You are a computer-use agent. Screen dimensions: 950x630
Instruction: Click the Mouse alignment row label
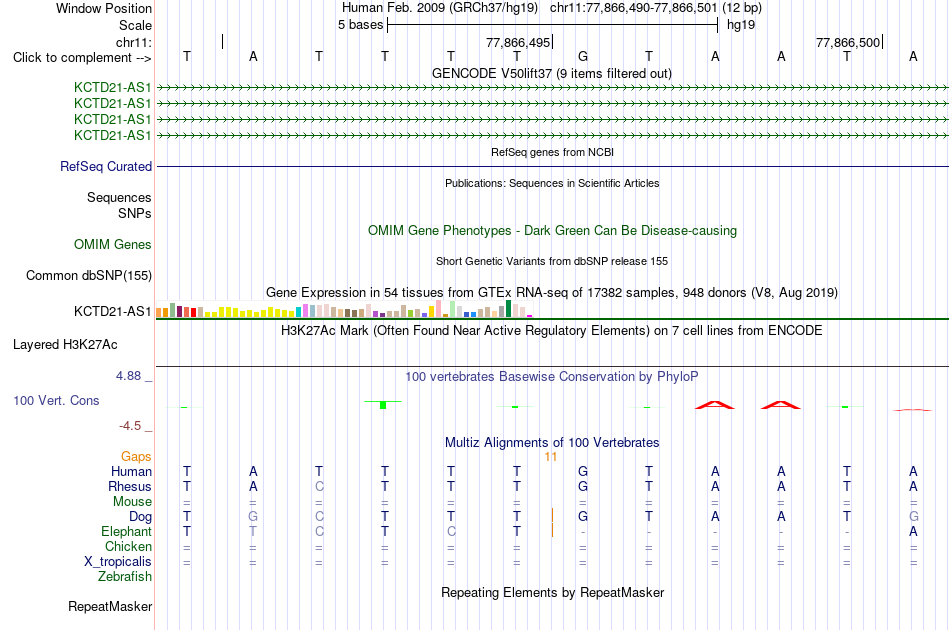[132, 502]
